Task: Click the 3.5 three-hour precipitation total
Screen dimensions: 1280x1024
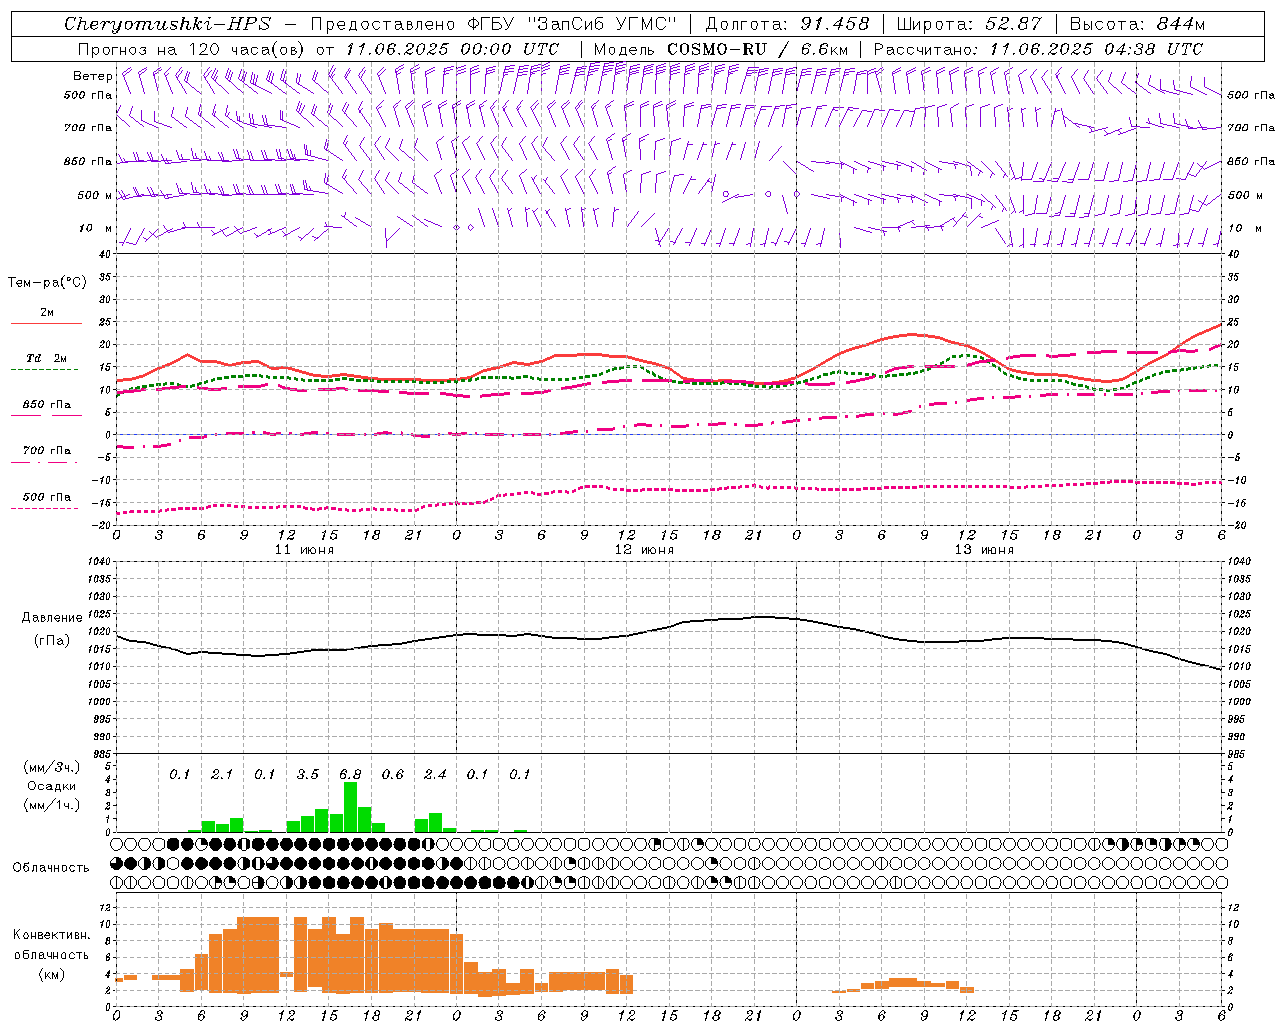Action: click(308, 775)
